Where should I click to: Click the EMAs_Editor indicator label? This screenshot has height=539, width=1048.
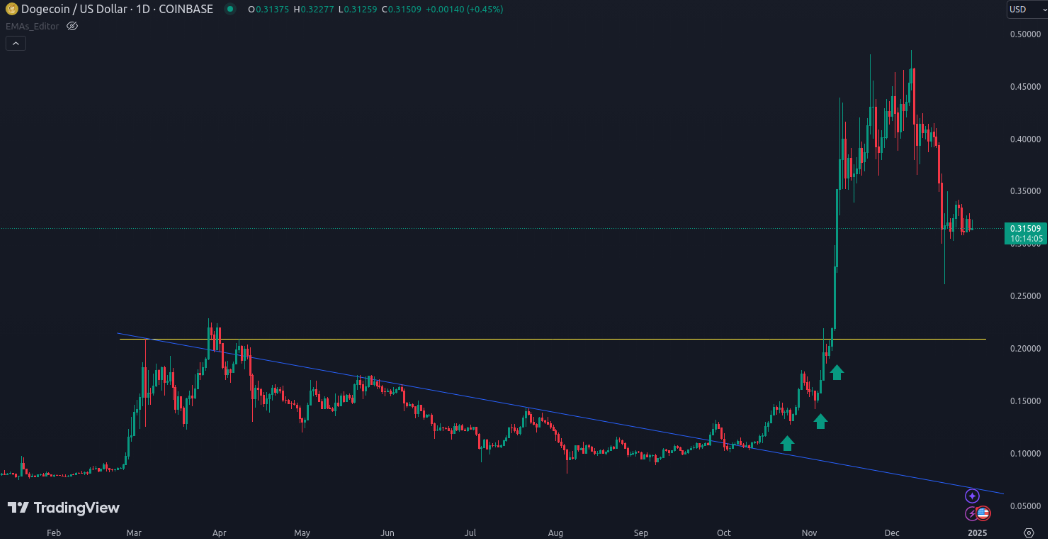(33, 26)
